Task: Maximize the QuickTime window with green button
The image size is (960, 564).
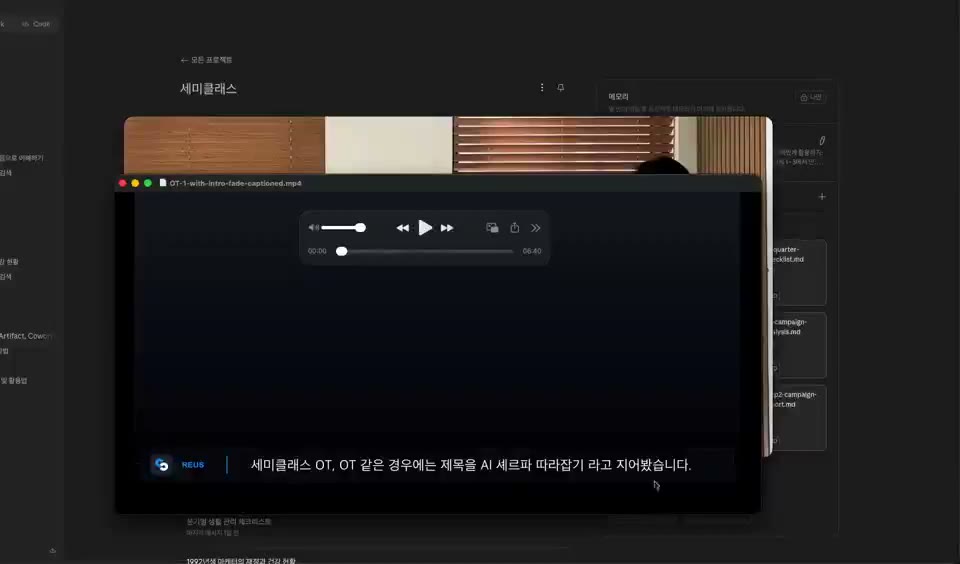Action: pos(148,183)
